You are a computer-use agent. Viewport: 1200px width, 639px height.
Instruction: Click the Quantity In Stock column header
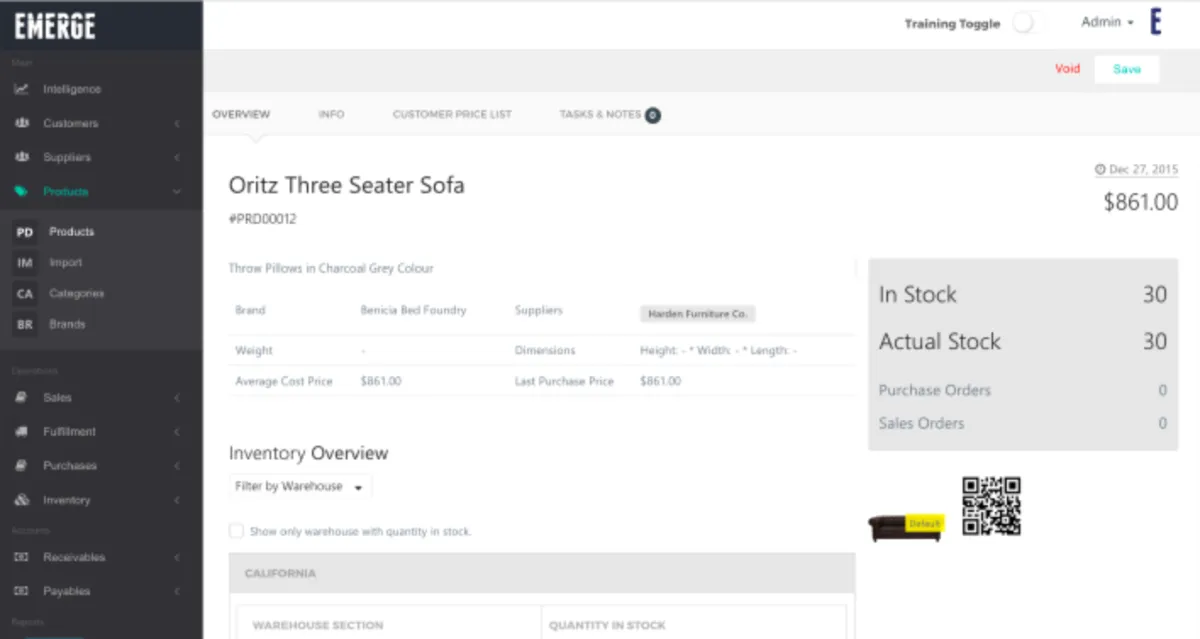[607, 625]
